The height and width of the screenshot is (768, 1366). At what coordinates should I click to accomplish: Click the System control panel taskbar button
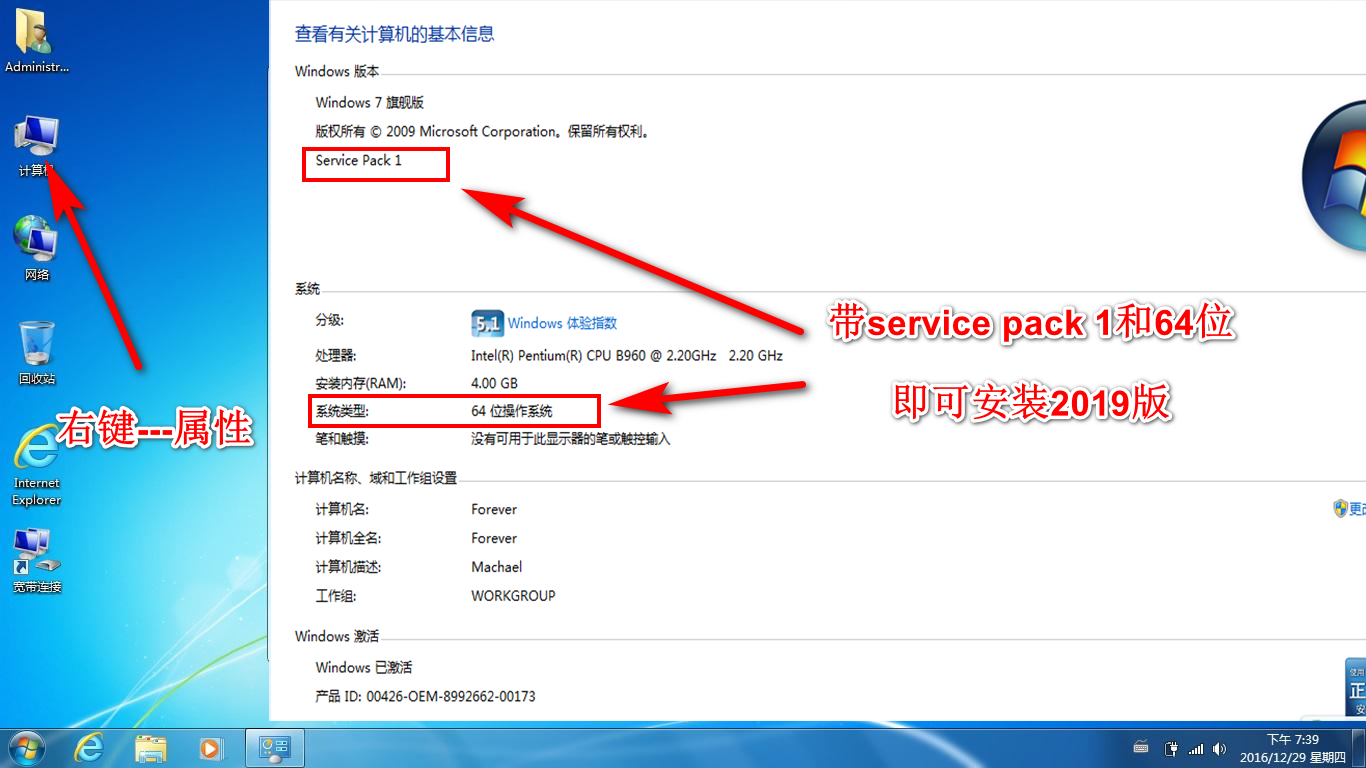click(274, 747)
